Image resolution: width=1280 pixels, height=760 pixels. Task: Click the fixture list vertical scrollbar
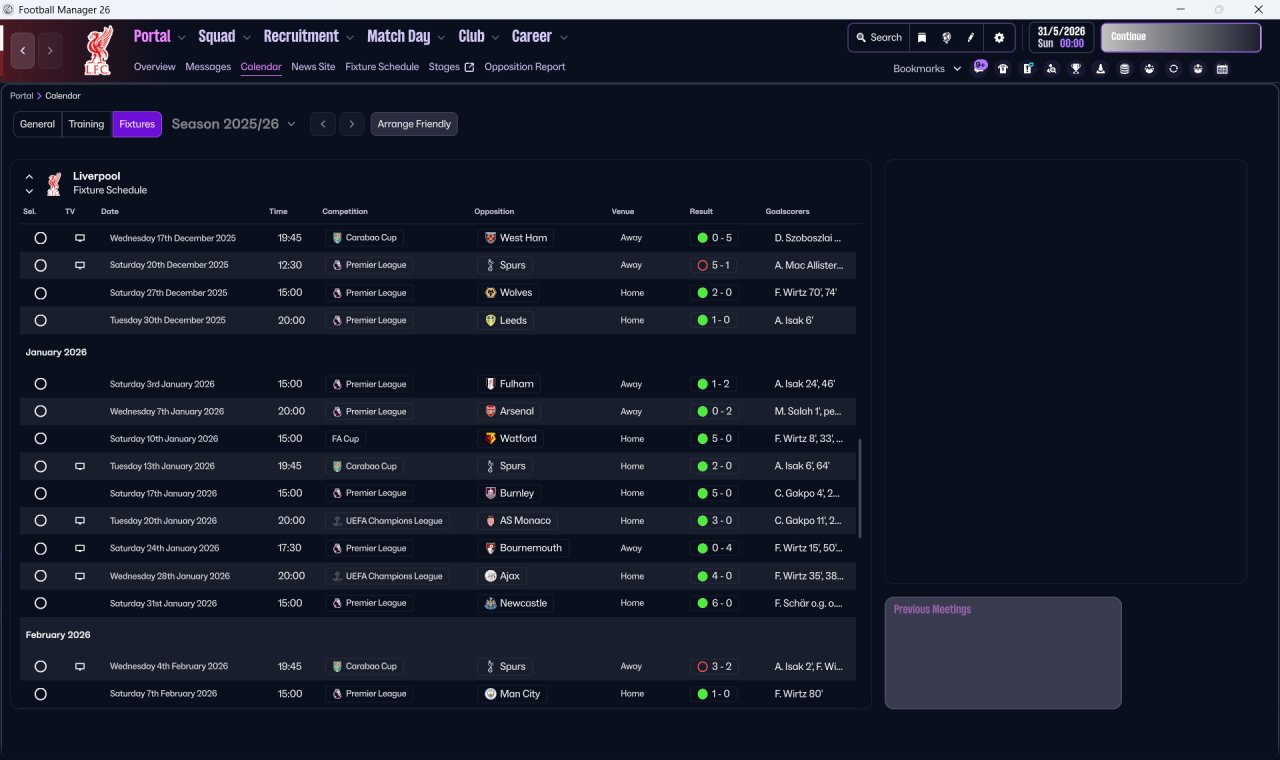[859, 488]
